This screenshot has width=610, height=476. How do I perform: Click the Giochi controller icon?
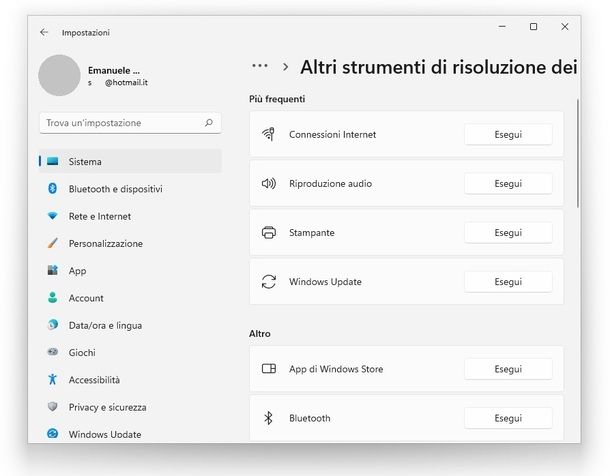pyautogui.click(x=53, y=352)
